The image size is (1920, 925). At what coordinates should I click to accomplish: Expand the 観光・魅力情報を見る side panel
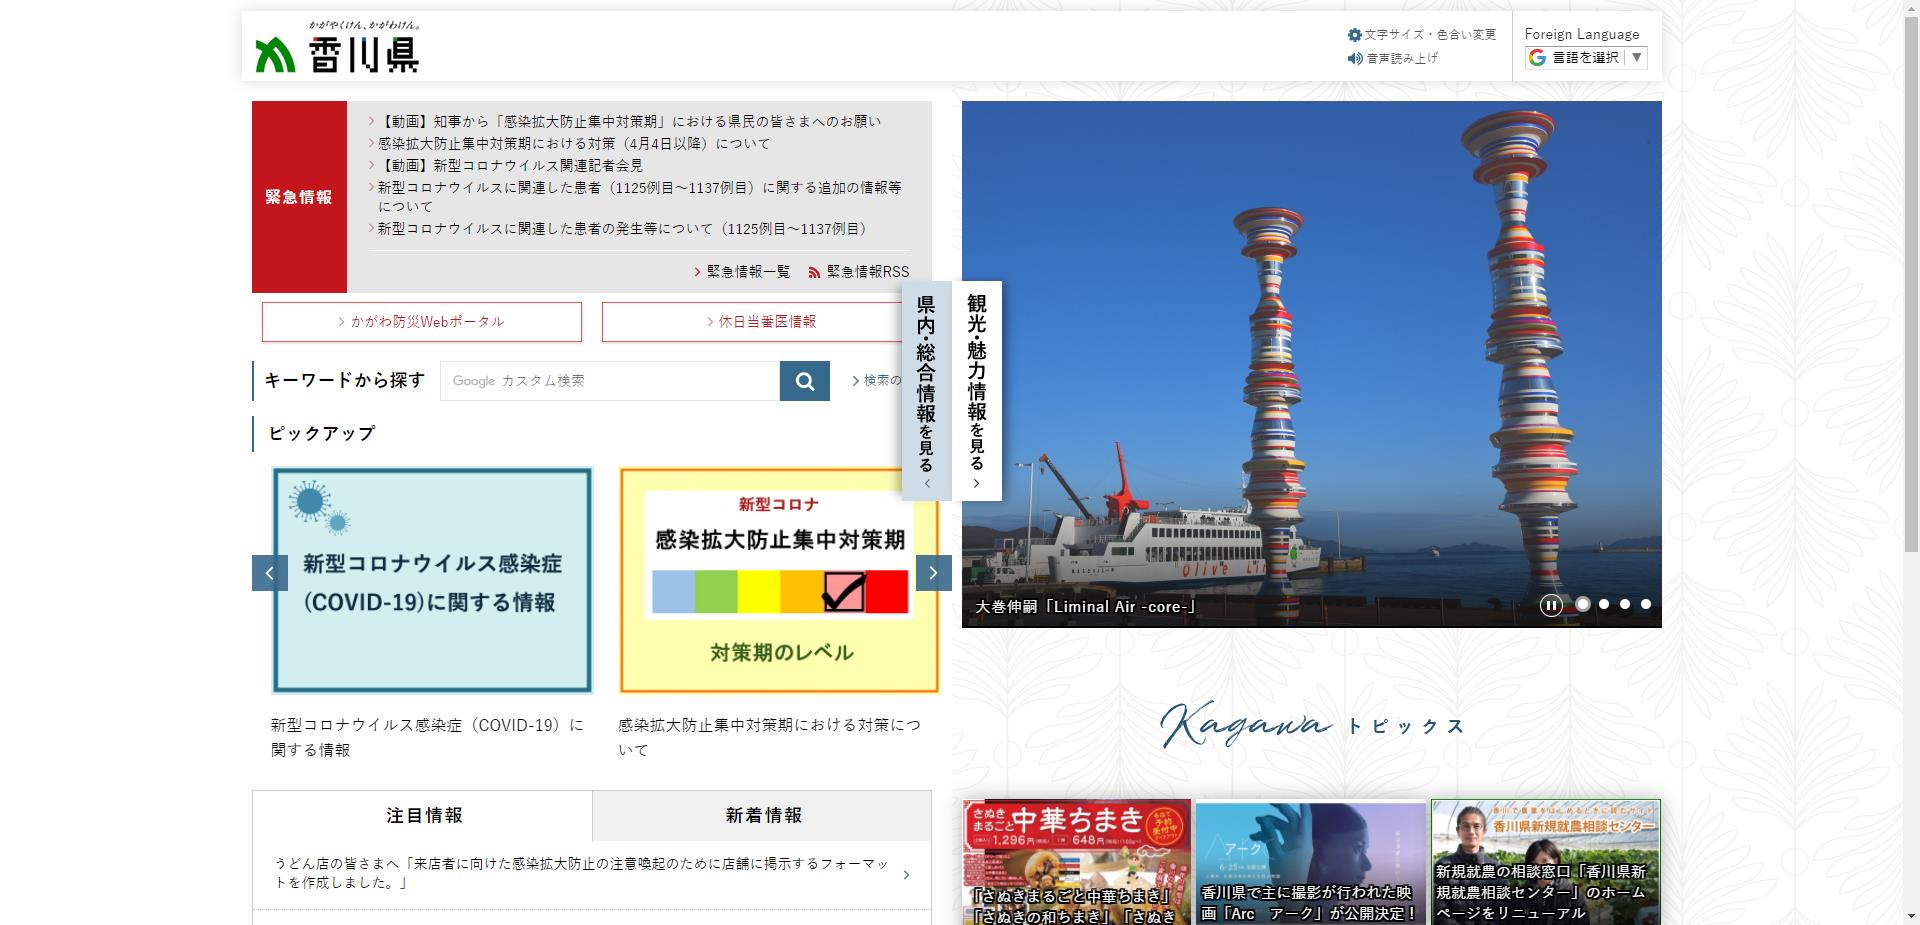pyautogui.click(x=977, y=390)
